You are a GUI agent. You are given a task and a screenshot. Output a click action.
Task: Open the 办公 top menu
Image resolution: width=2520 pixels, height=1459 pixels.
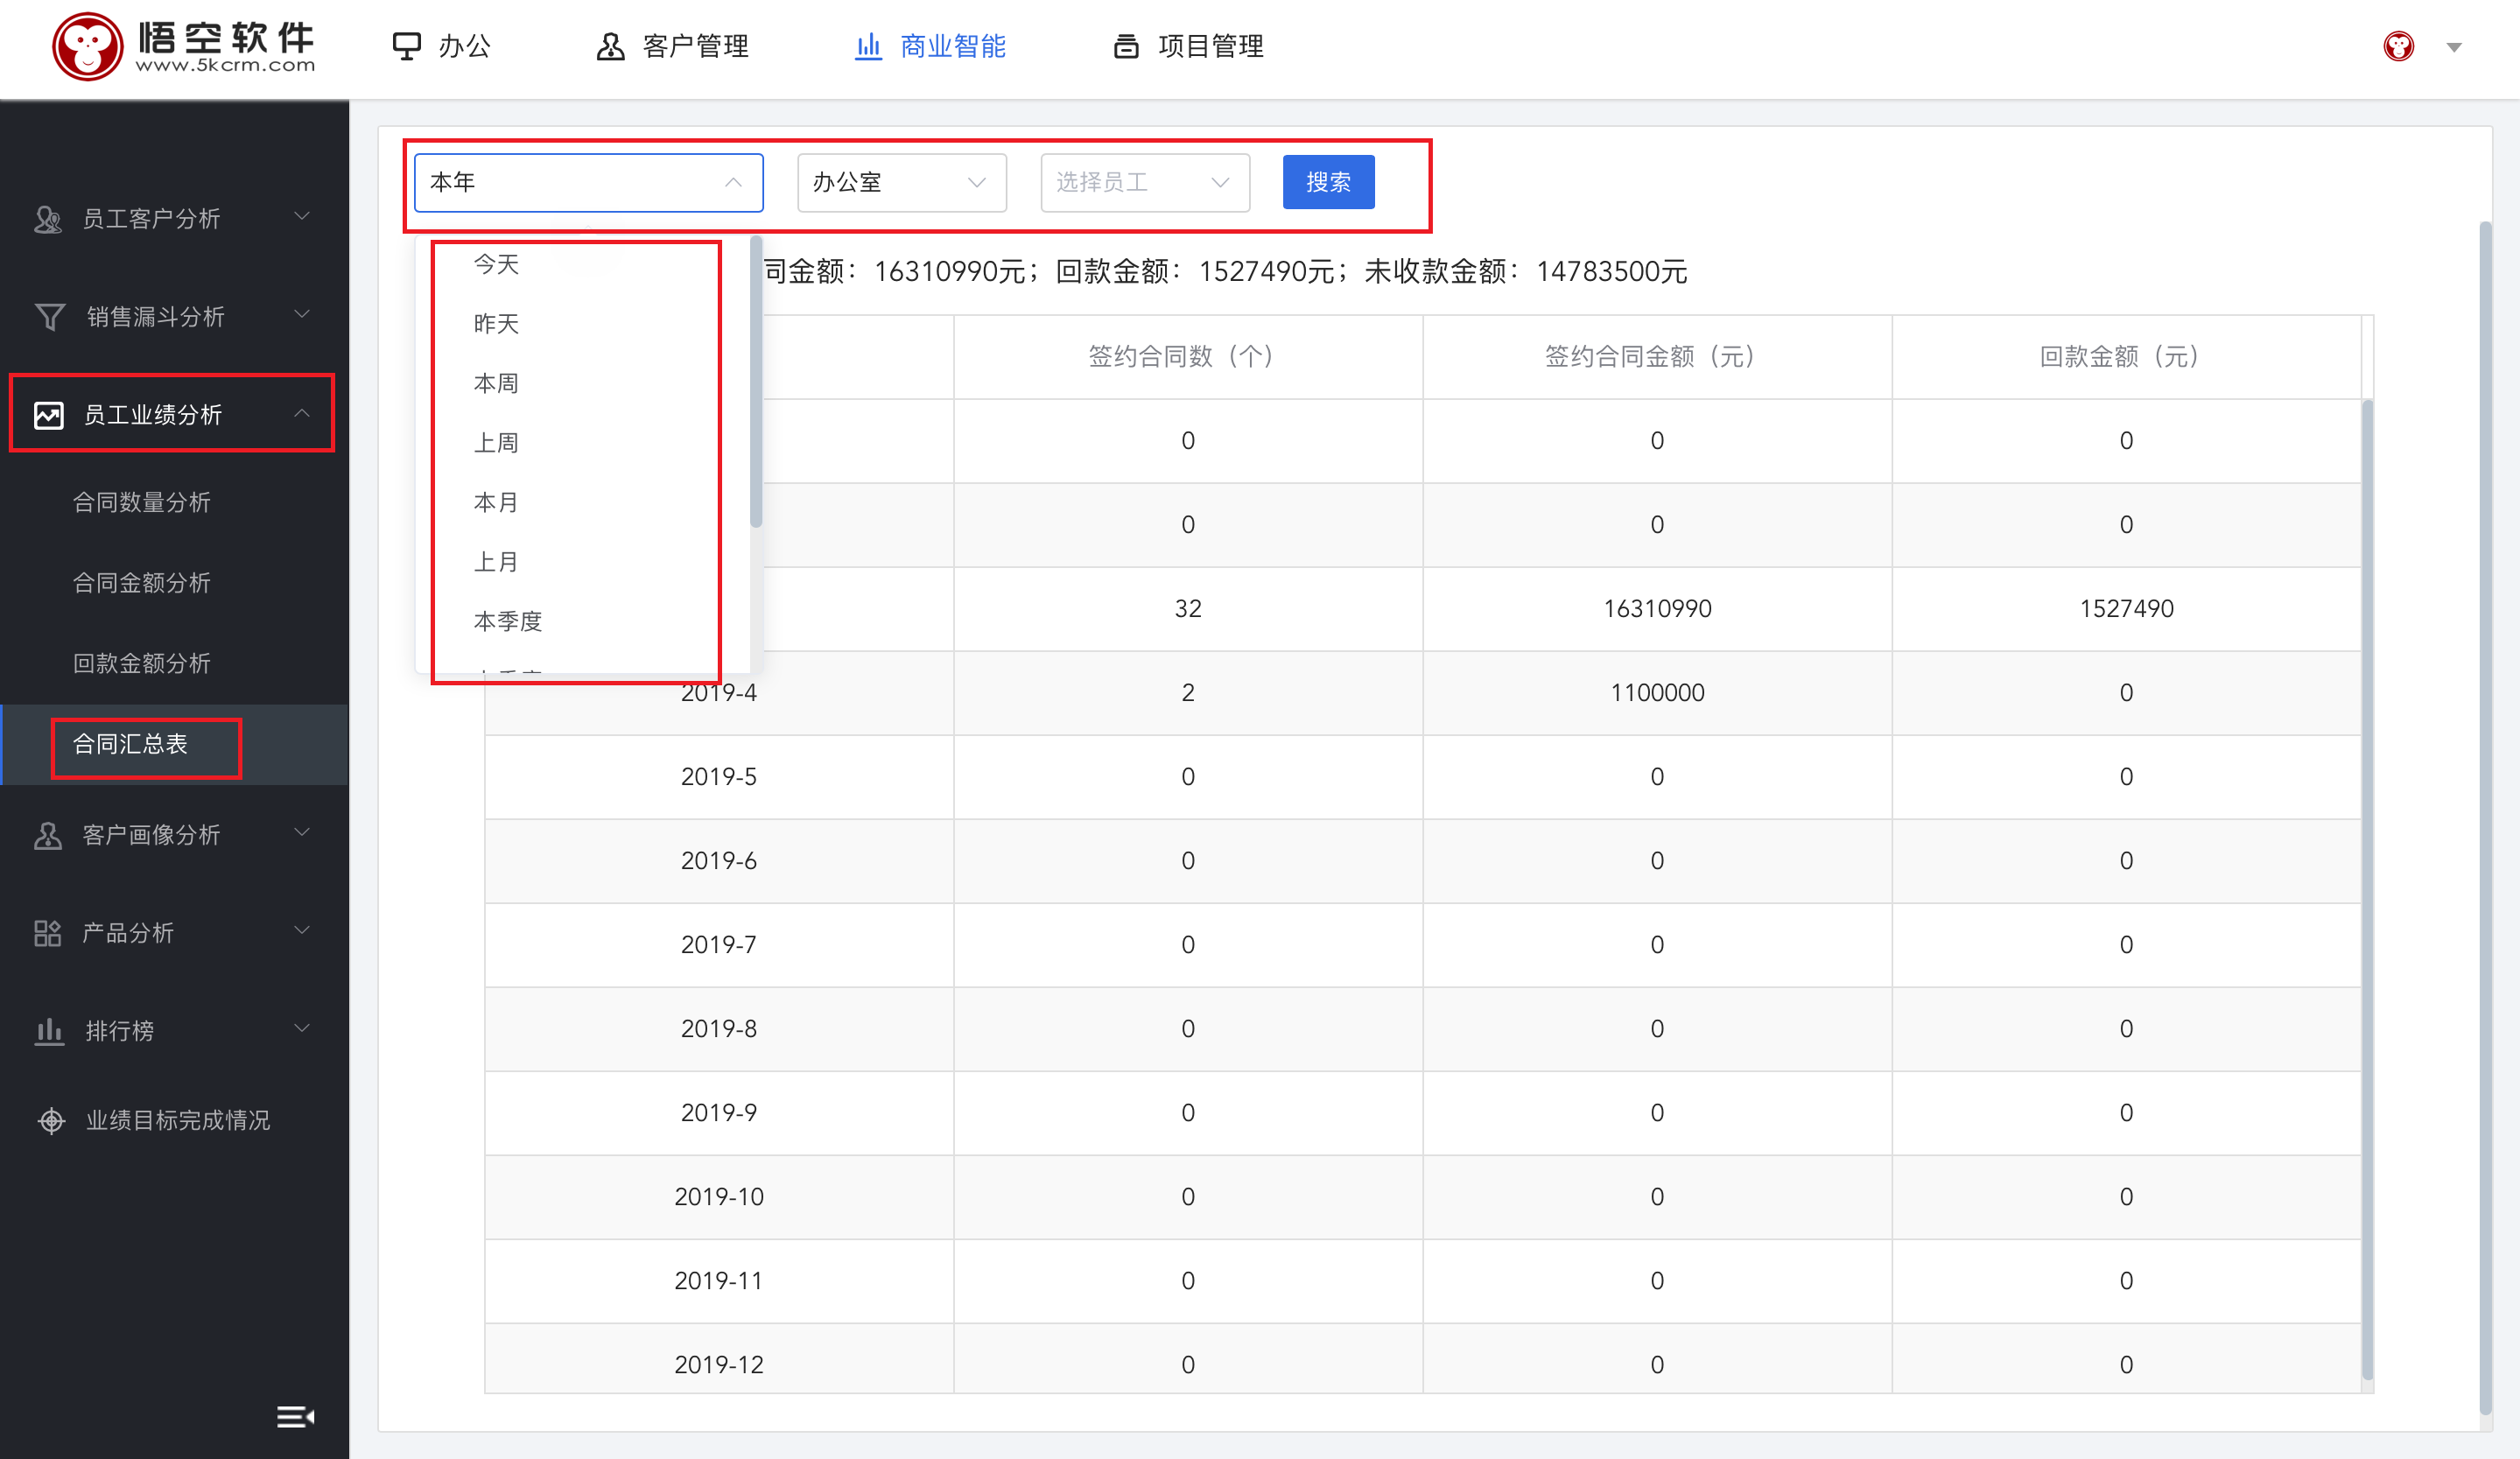[x=441, y=46]
